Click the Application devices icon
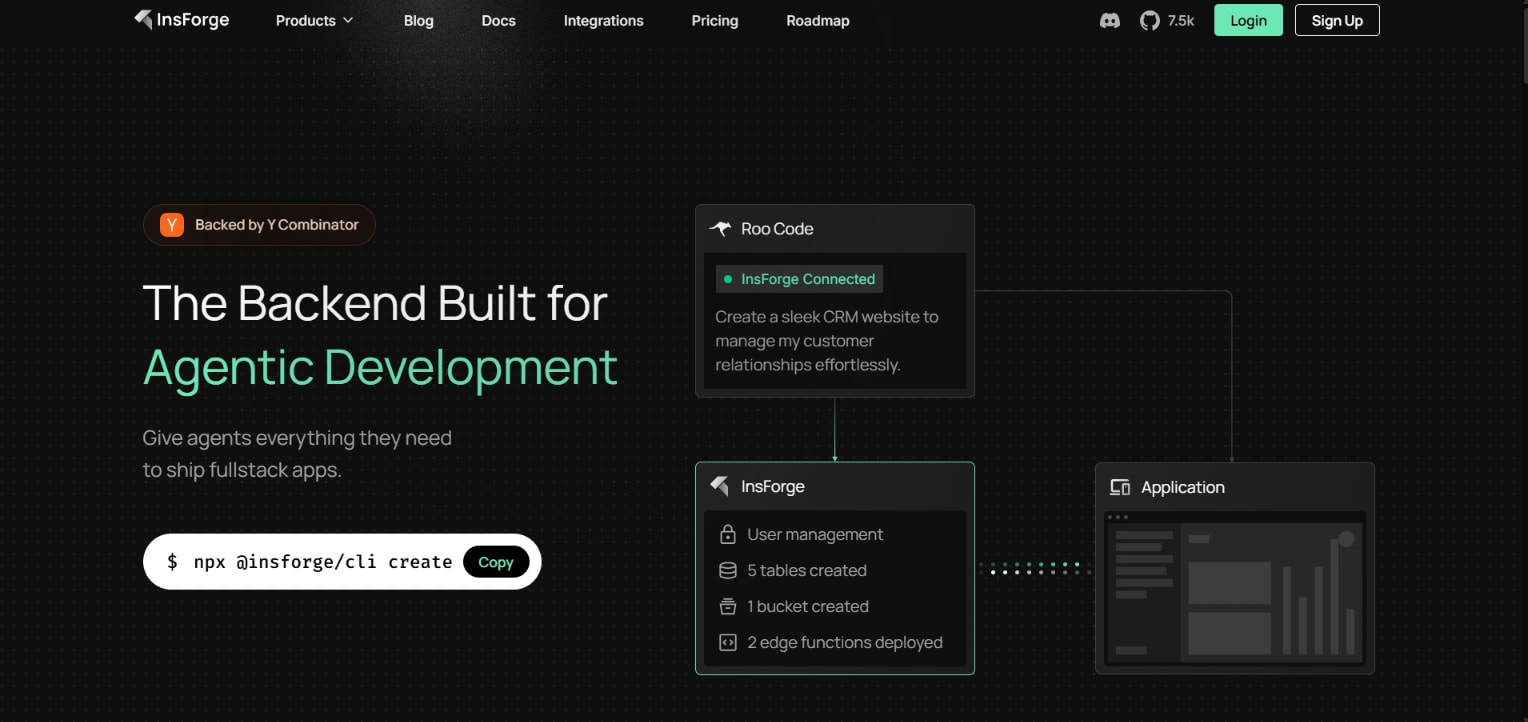 coord(1120,487)
